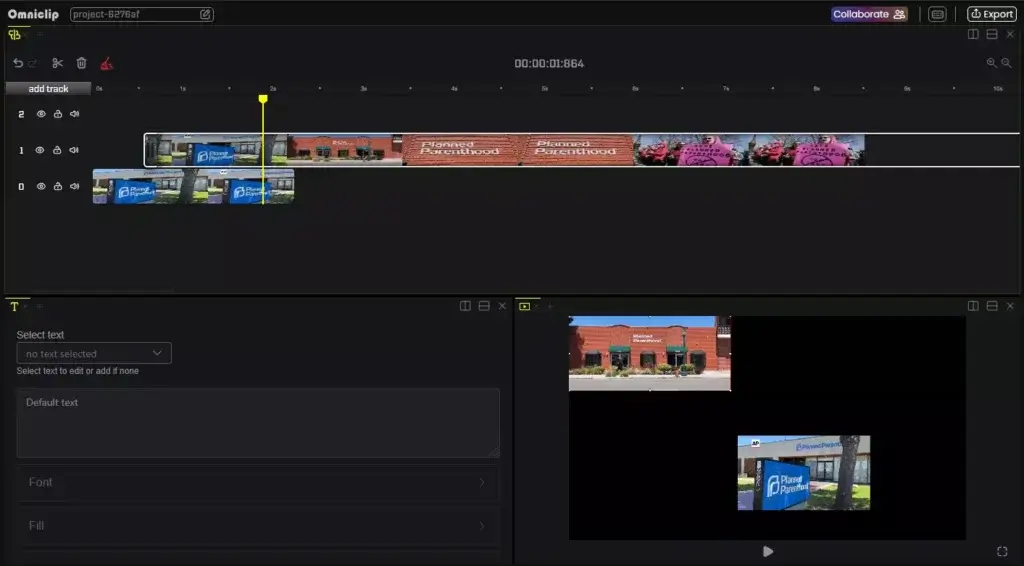1024x566 pixels.
Task: Add a tab next to the timeline tab
Action: point(39,34)
